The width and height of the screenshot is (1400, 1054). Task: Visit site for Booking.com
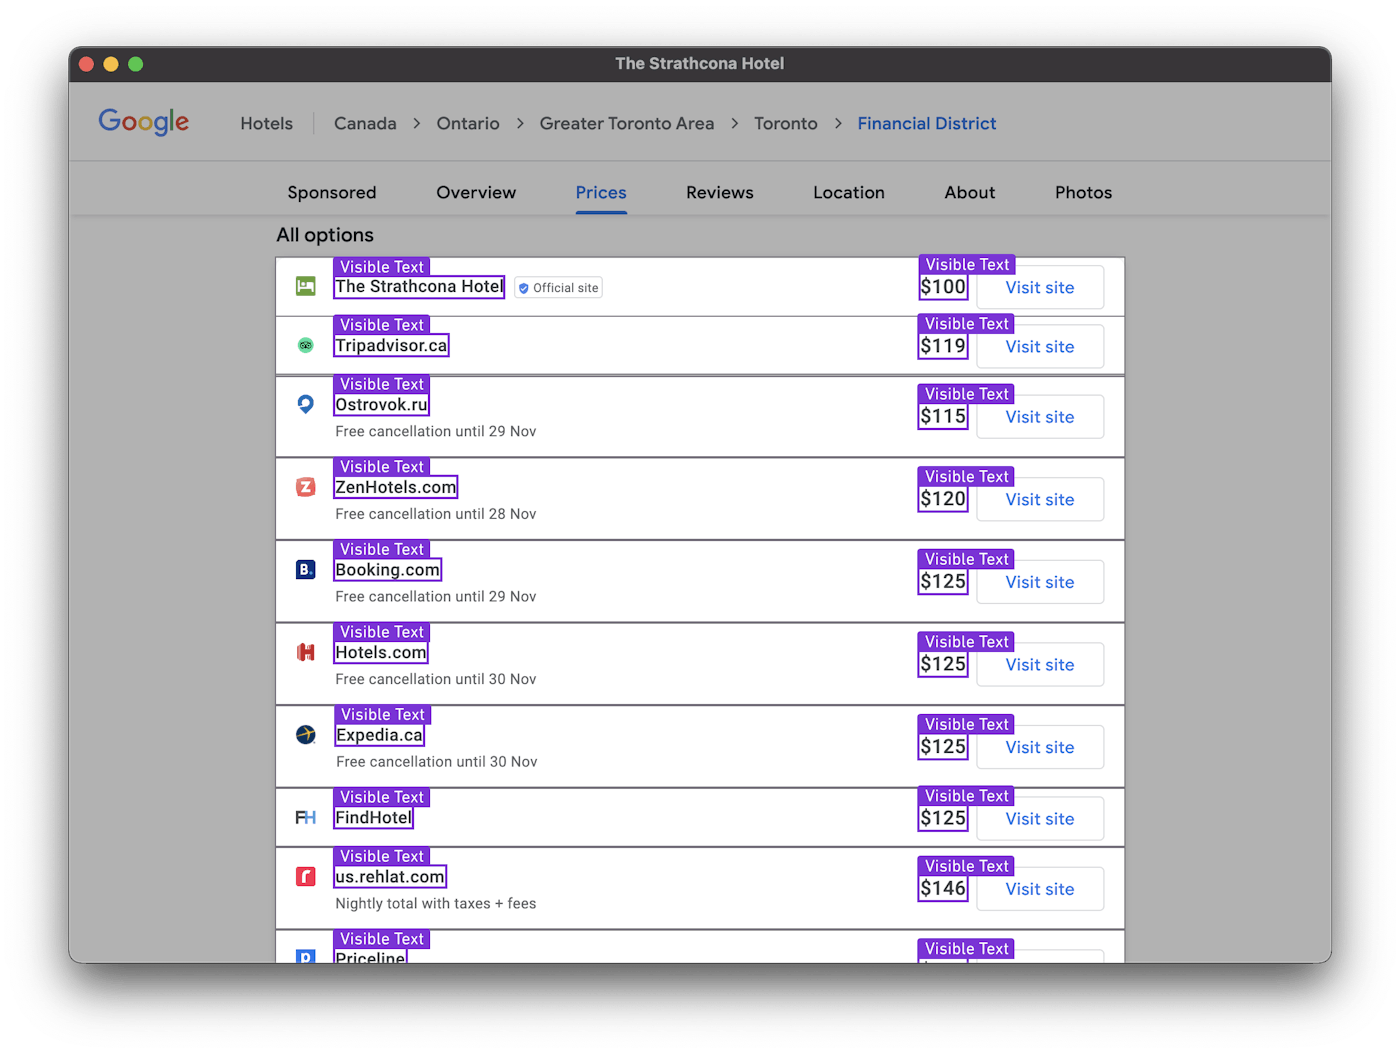(1040, 582)
